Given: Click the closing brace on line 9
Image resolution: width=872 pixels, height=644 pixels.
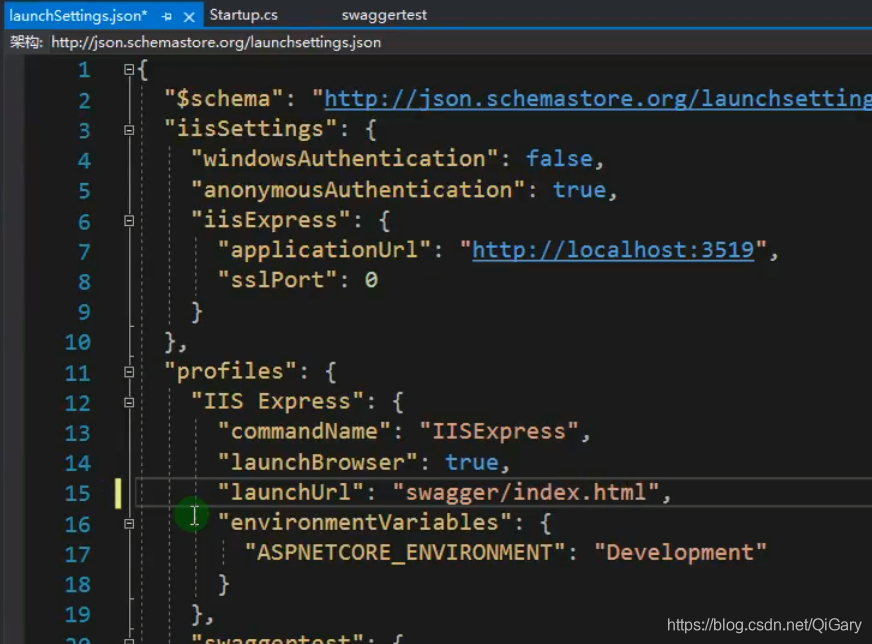Looking at the screenshot, I should tap(196, 311).
